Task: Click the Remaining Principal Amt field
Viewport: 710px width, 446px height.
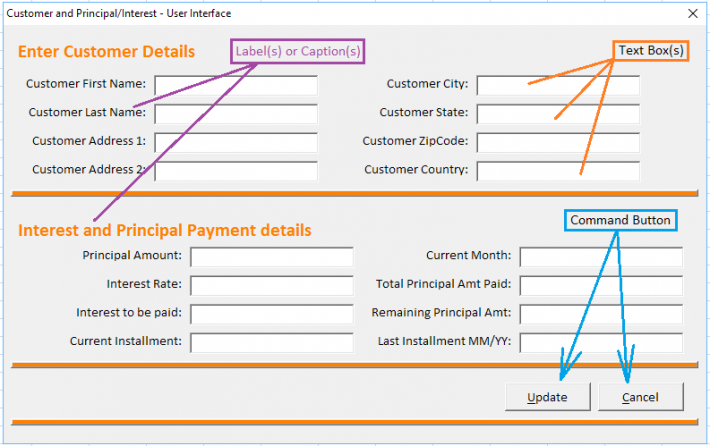Action: point(601,314)
